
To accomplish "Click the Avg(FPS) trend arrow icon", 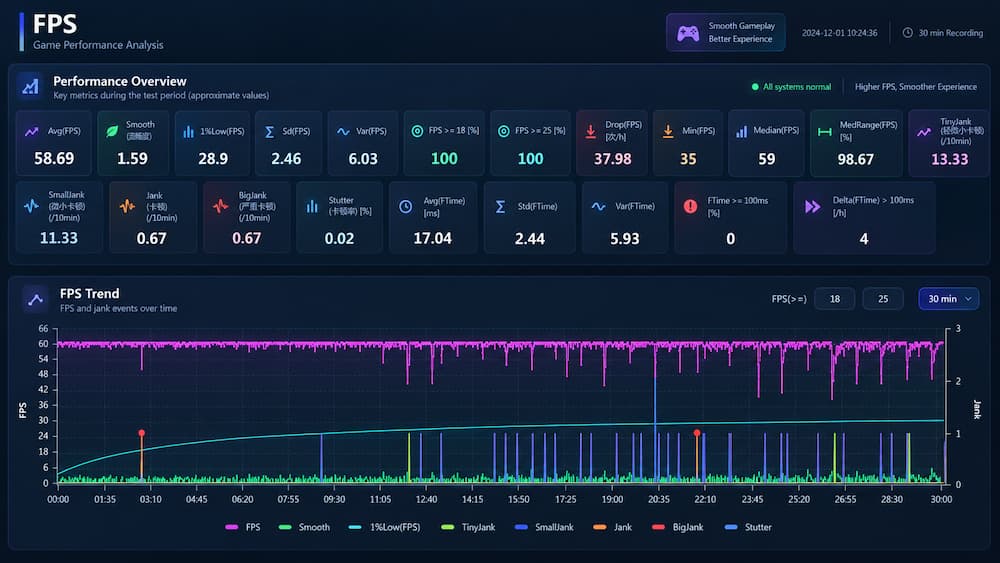I will point(31,131).
